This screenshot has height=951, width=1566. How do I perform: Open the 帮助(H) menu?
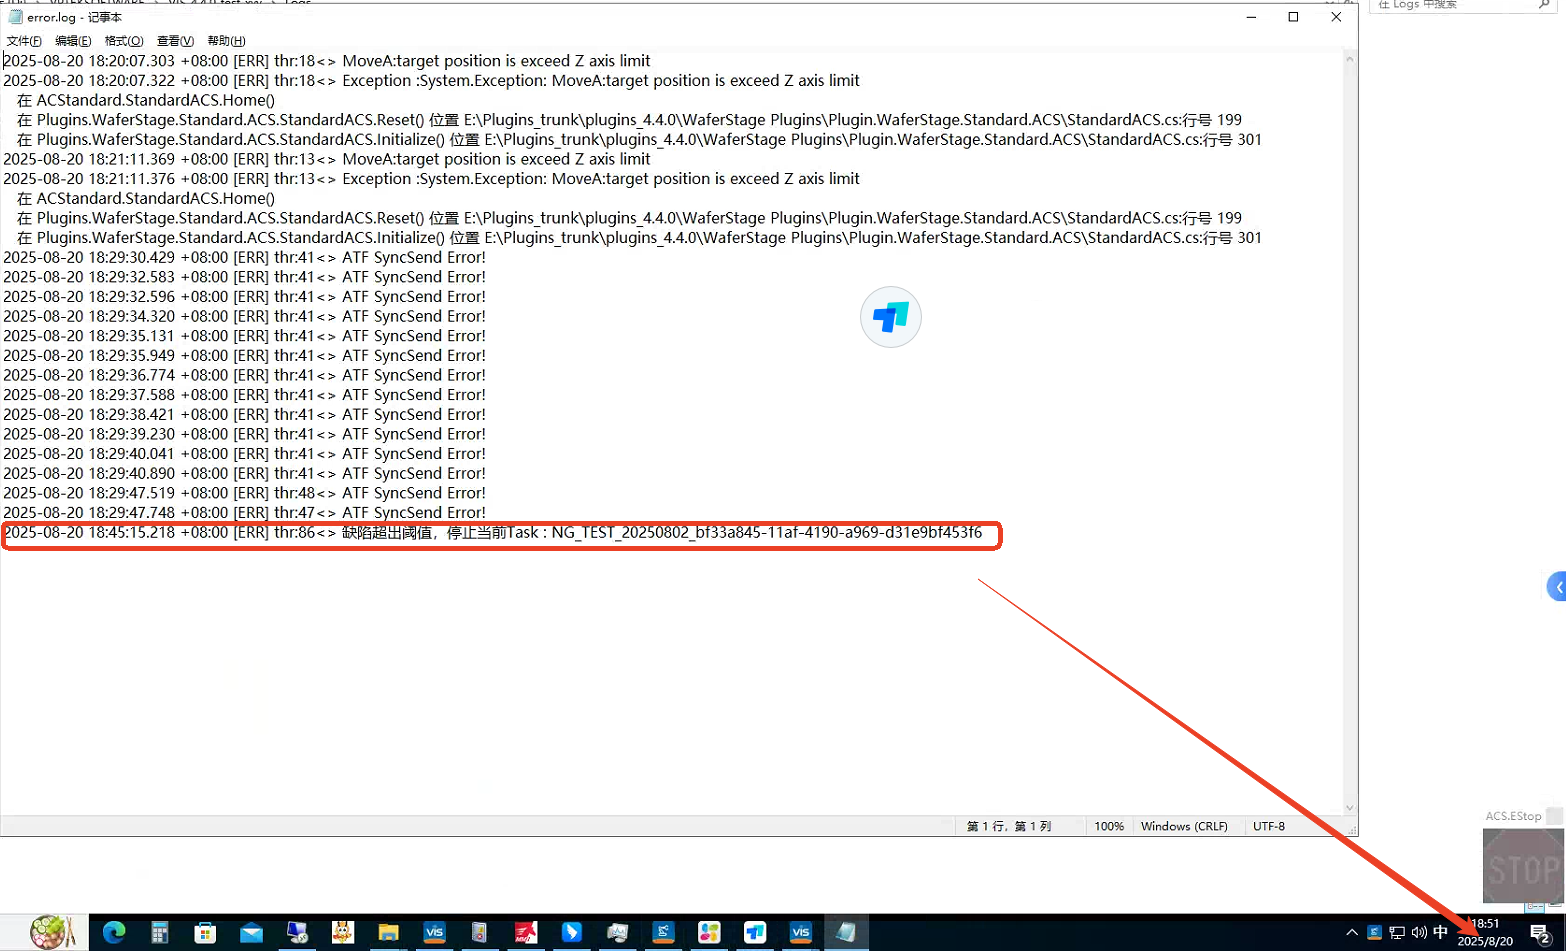[226, 41]
